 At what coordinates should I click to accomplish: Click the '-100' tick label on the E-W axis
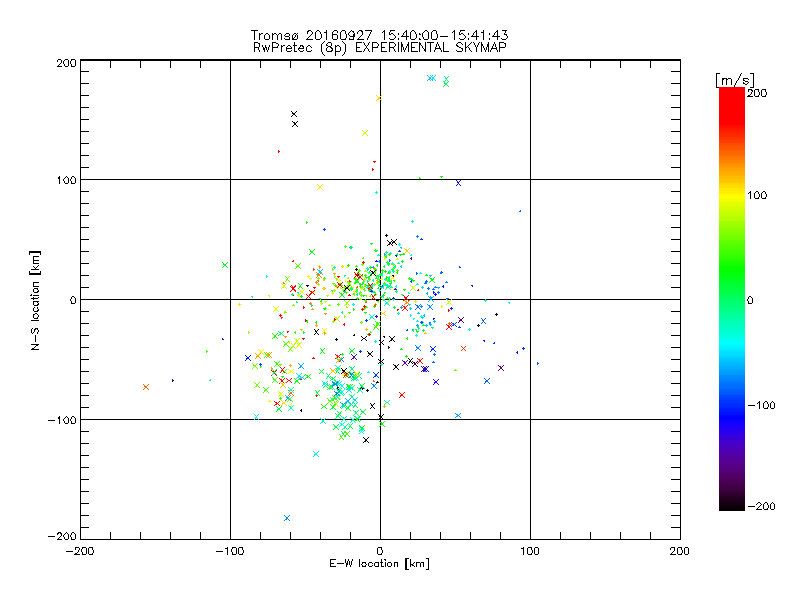tap(230, 551)
